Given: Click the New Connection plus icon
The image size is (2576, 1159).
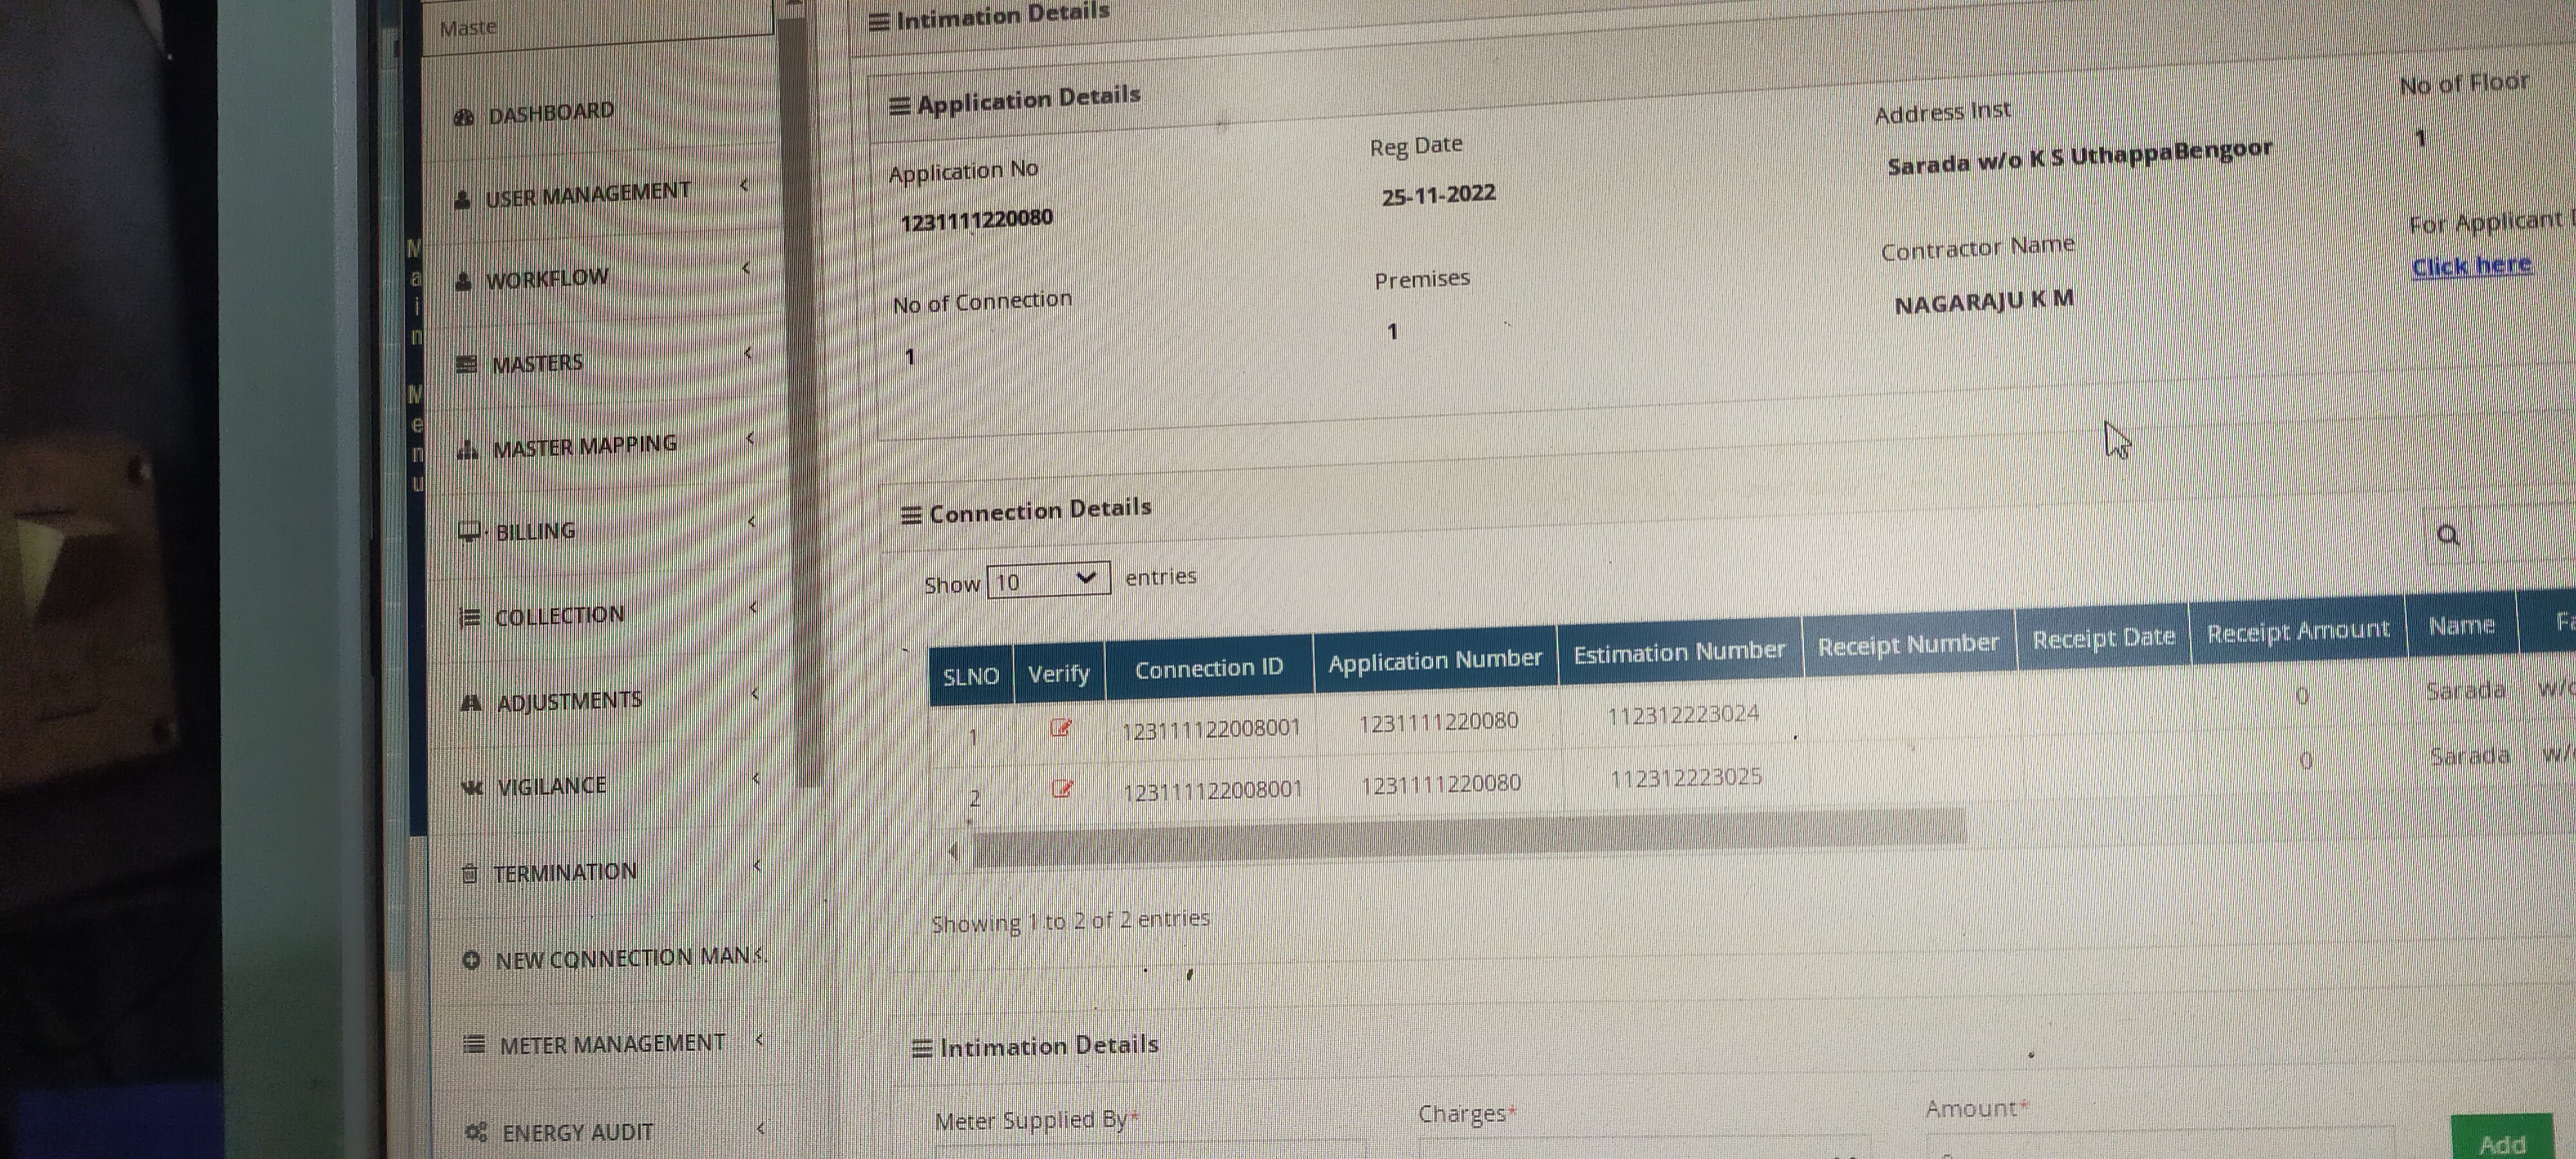Looking at the screenshot, I should click(472, 960).
